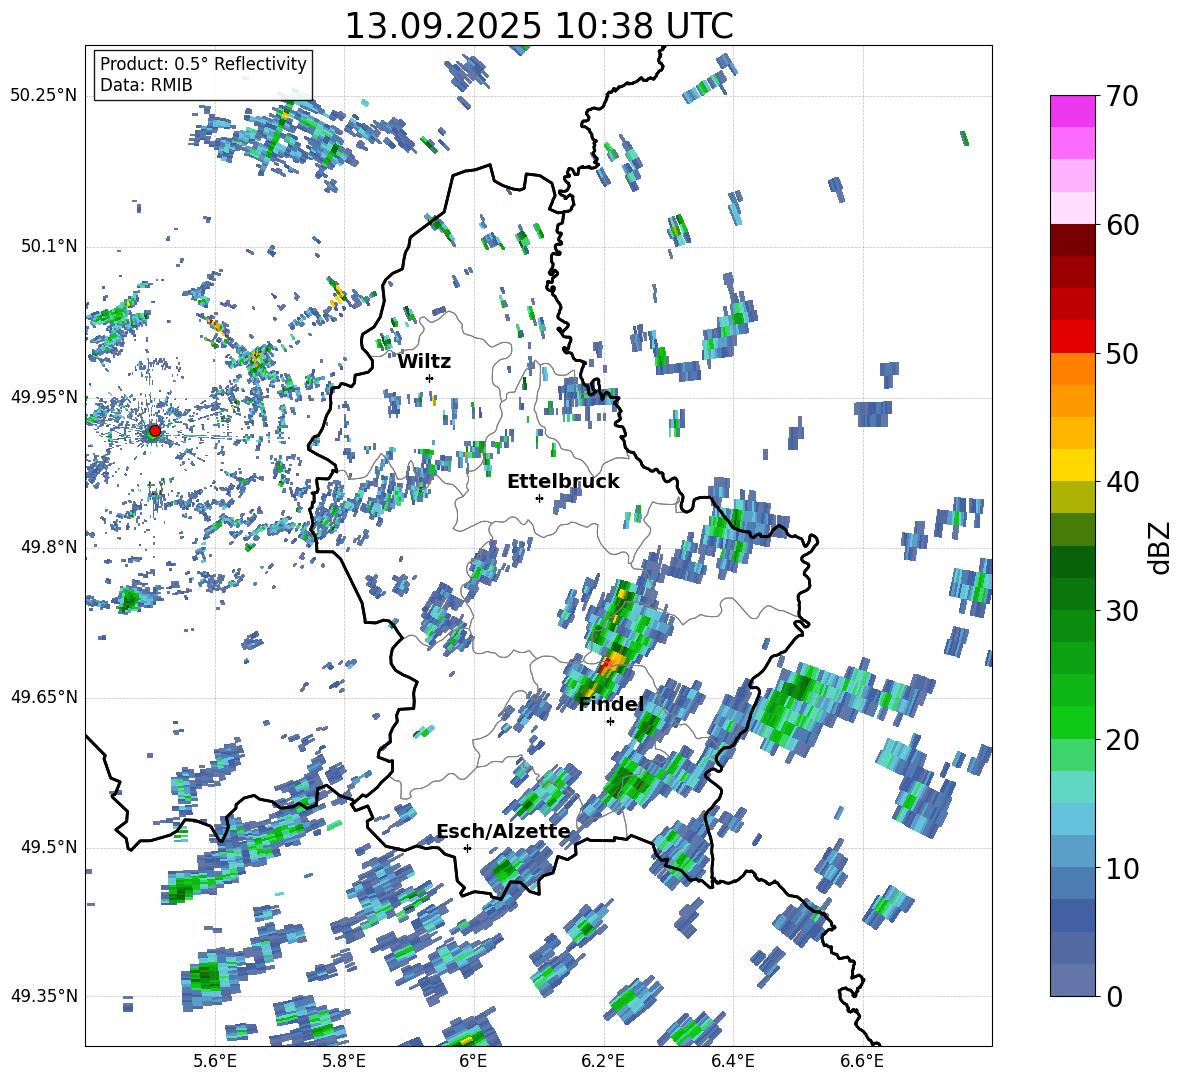Click the Product: 0.5° Reflectivity text
1184x1081 pixels.
[203, 64]
